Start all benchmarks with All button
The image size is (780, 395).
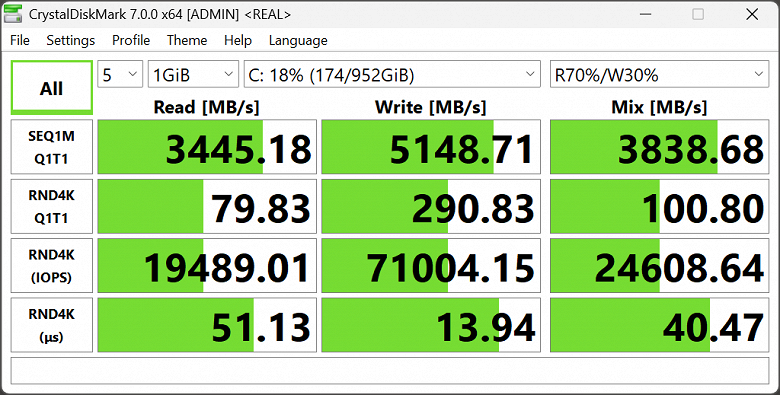[52, 88]
